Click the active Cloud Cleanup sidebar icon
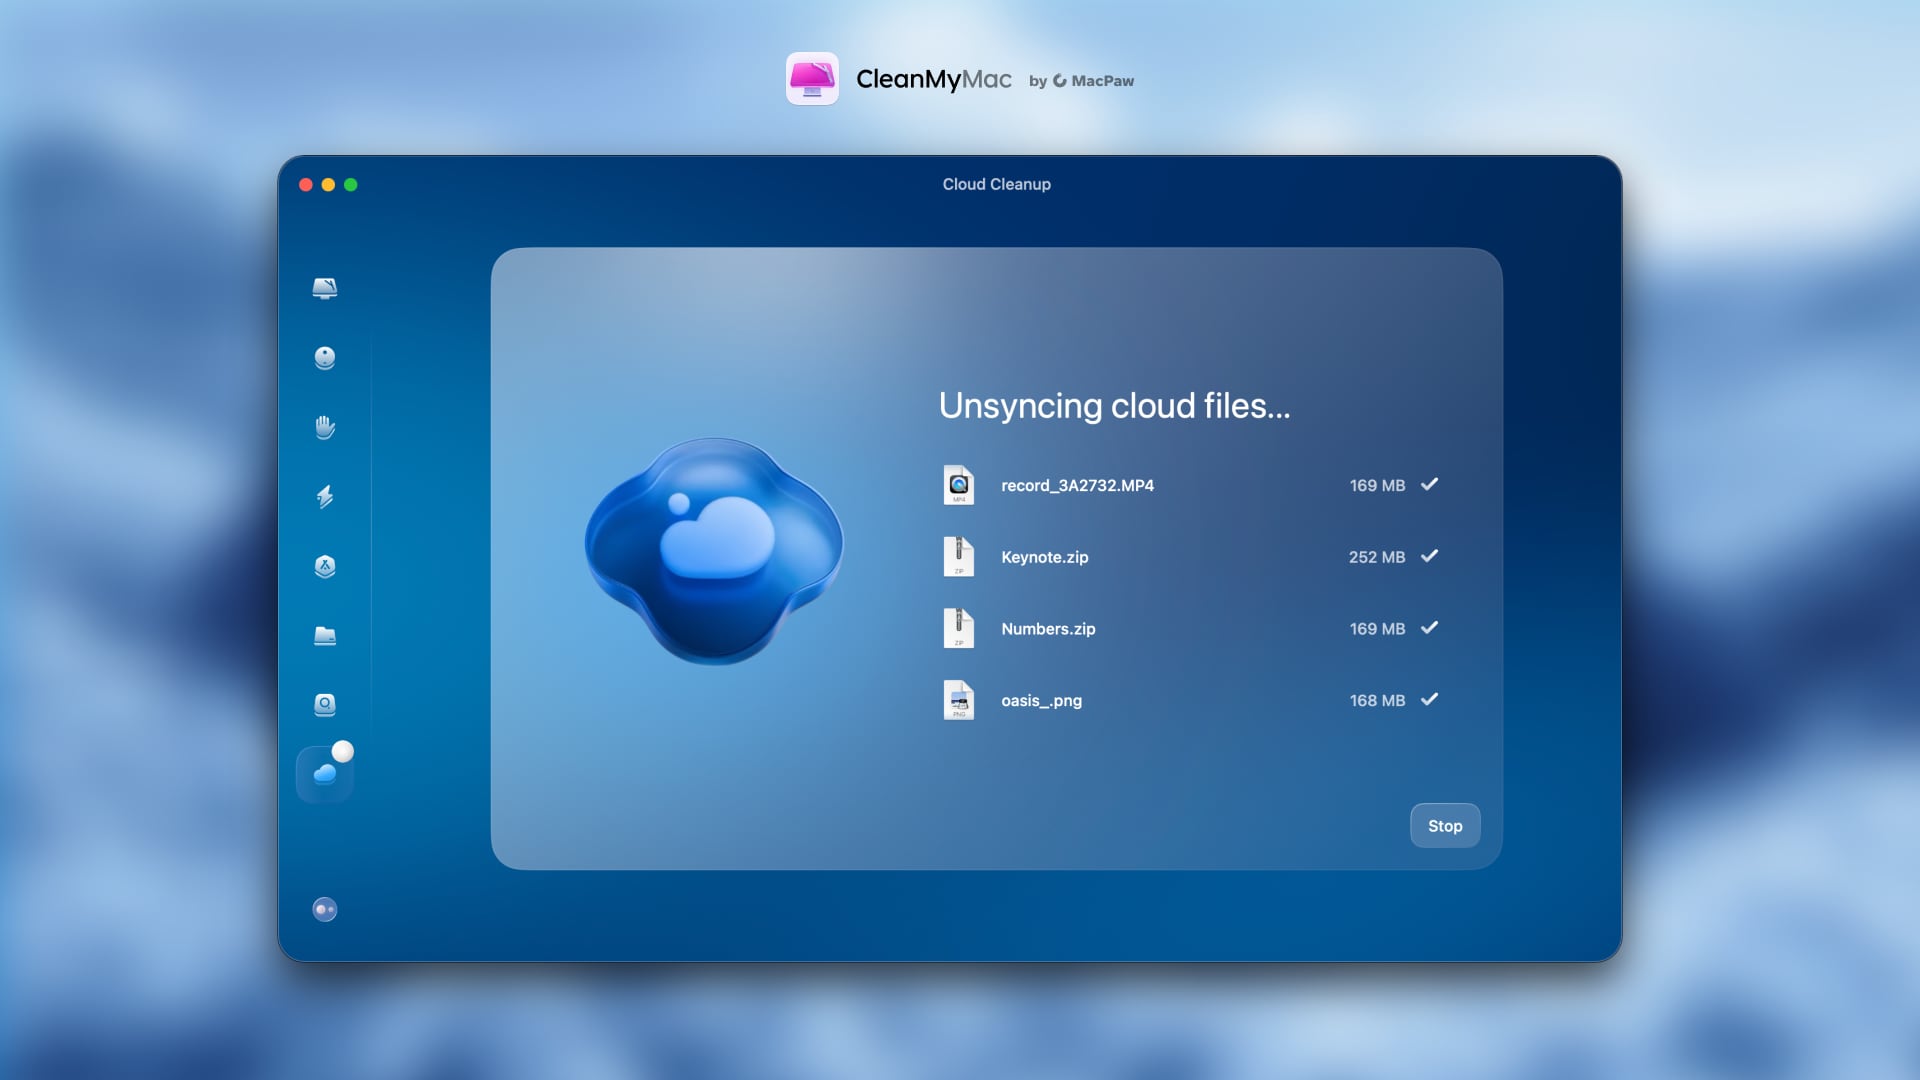Viewport: 1920px width, 1080px height. (324, 774)
